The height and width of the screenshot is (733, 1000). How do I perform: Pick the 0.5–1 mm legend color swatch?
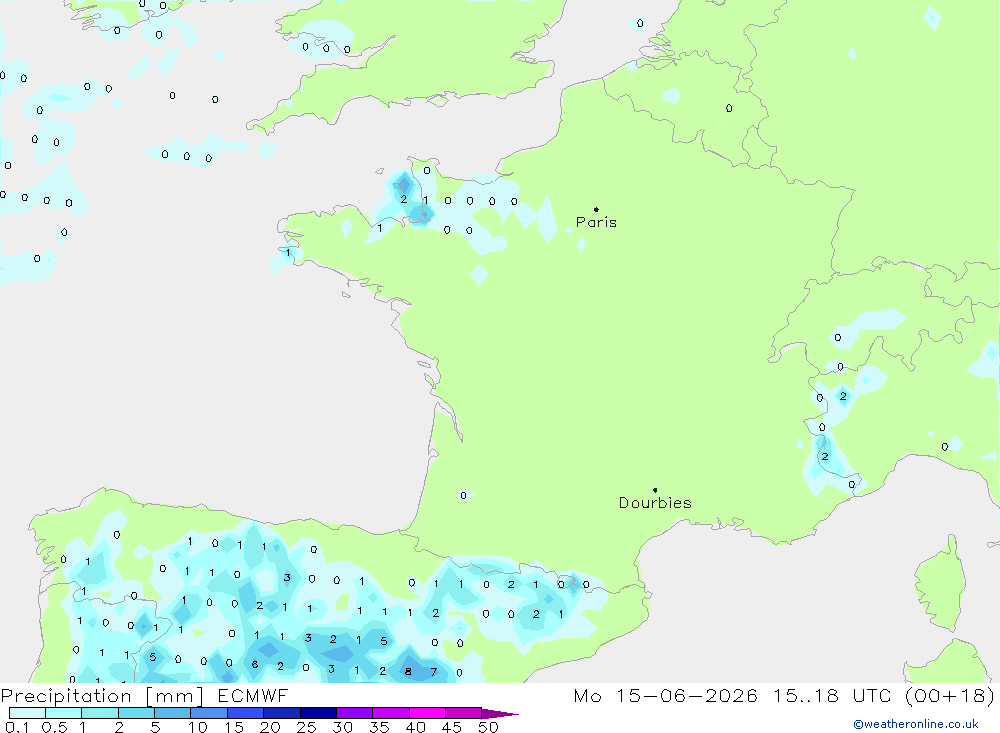pyautogui.click(x=64, y=713)
